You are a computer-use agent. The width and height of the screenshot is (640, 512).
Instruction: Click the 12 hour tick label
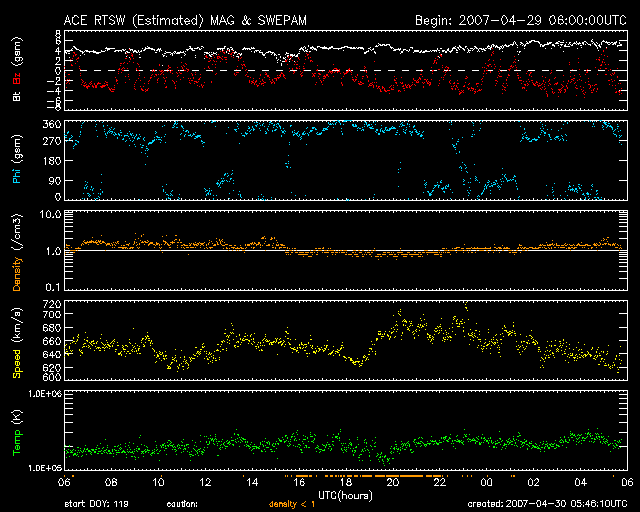pyautogui.click(x=205, y=482)
